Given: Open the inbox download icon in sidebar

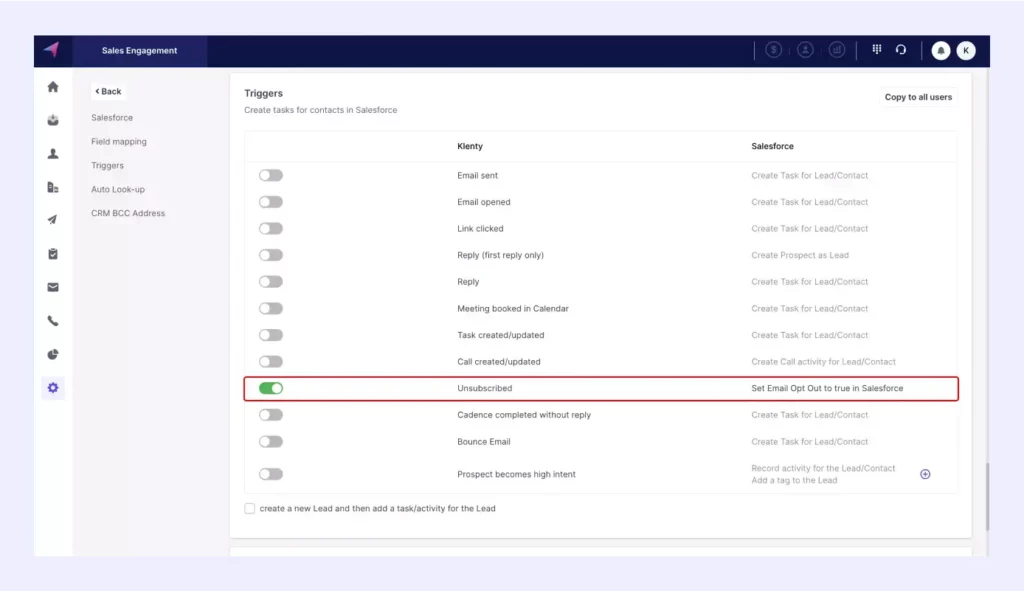Looking at the screenshot, I should pyautogui.click(x=53, y=120).
